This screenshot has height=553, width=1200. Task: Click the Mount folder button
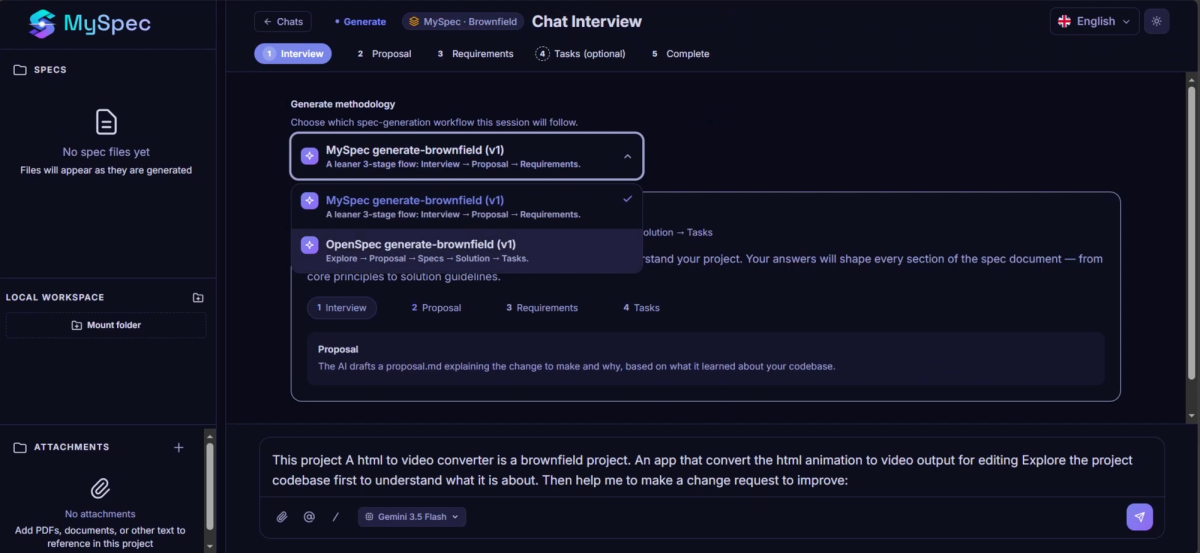106,325
